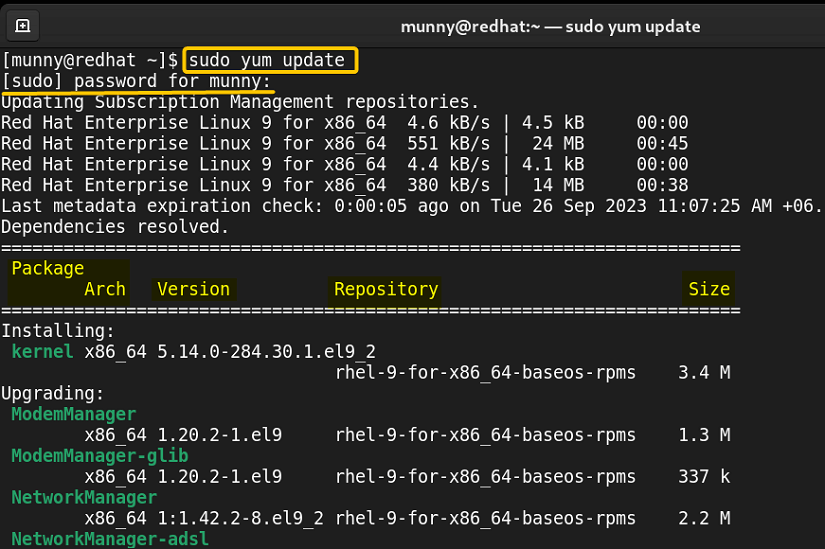Image resolution: width=825 pixels, height=549 pixels.
Task: Click the 'ModemManager' package name
Action: point(74,414)
